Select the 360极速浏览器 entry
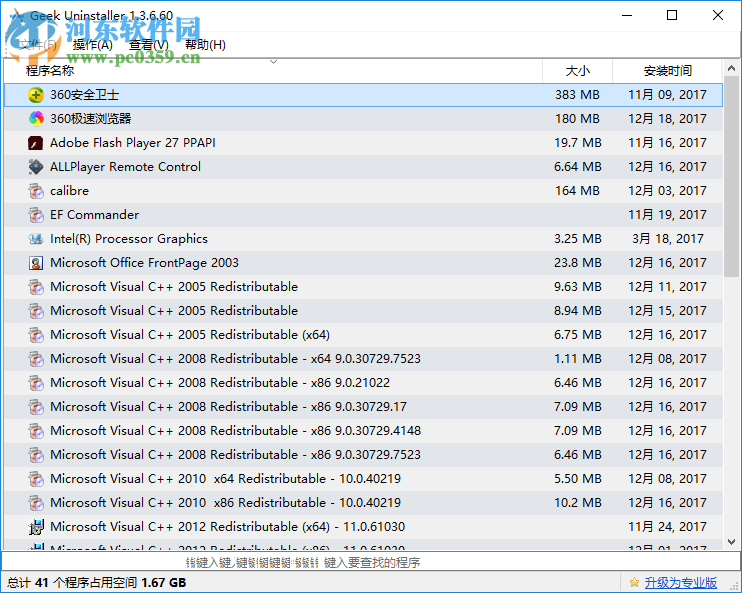Screen dimensions: 742x593 click(90, 119)
